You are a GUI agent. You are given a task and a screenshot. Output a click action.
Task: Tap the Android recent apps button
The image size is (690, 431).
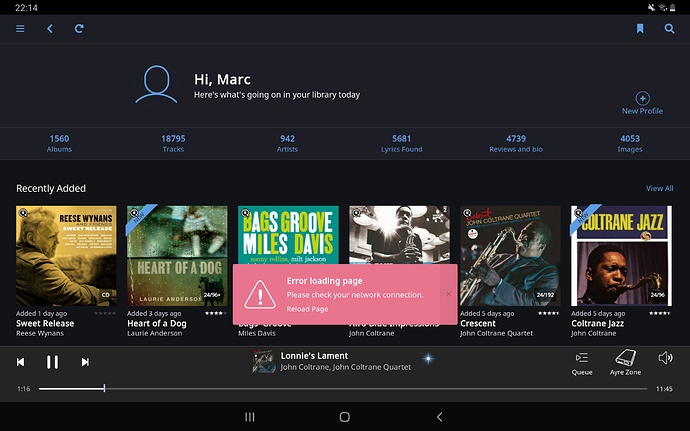(250, 417)
